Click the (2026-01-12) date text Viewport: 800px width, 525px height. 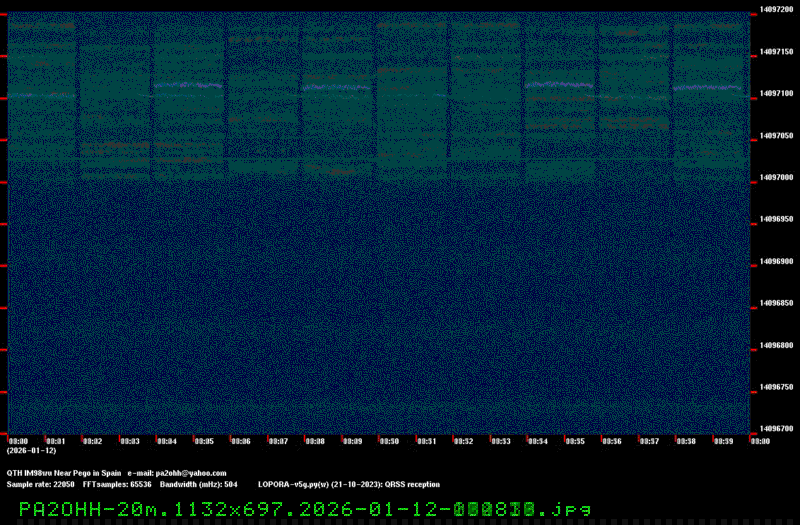pos(31,451)
